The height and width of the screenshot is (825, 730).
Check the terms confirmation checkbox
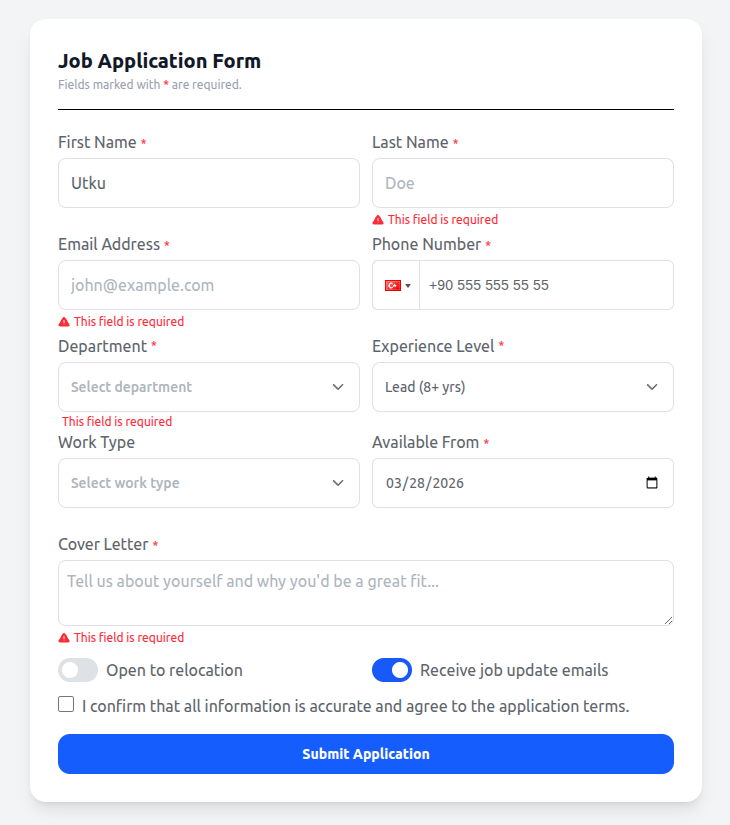click(x=66, y=704)
